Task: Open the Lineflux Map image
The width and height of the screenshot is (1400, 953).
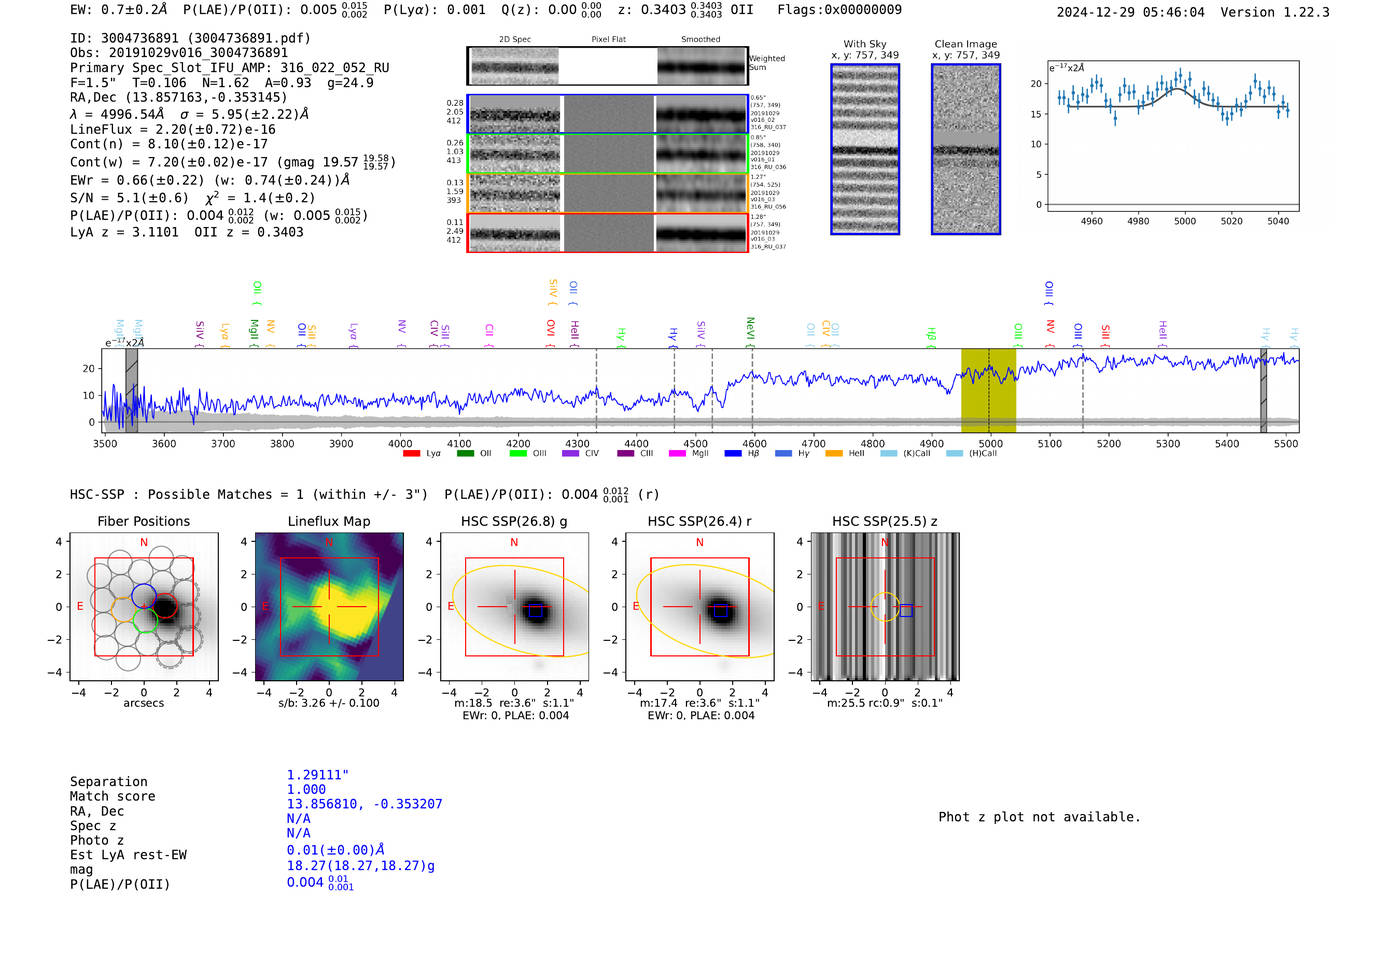Action: [x=329, y=607]
